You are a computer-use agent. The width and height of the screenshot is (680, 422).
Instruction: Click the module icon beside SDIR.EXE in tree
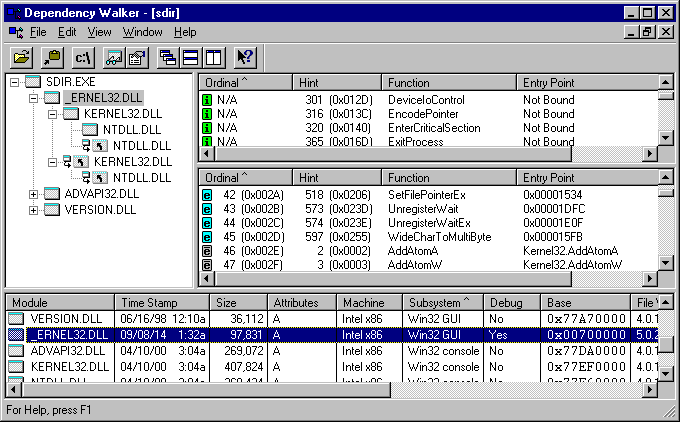pos(33,82)
